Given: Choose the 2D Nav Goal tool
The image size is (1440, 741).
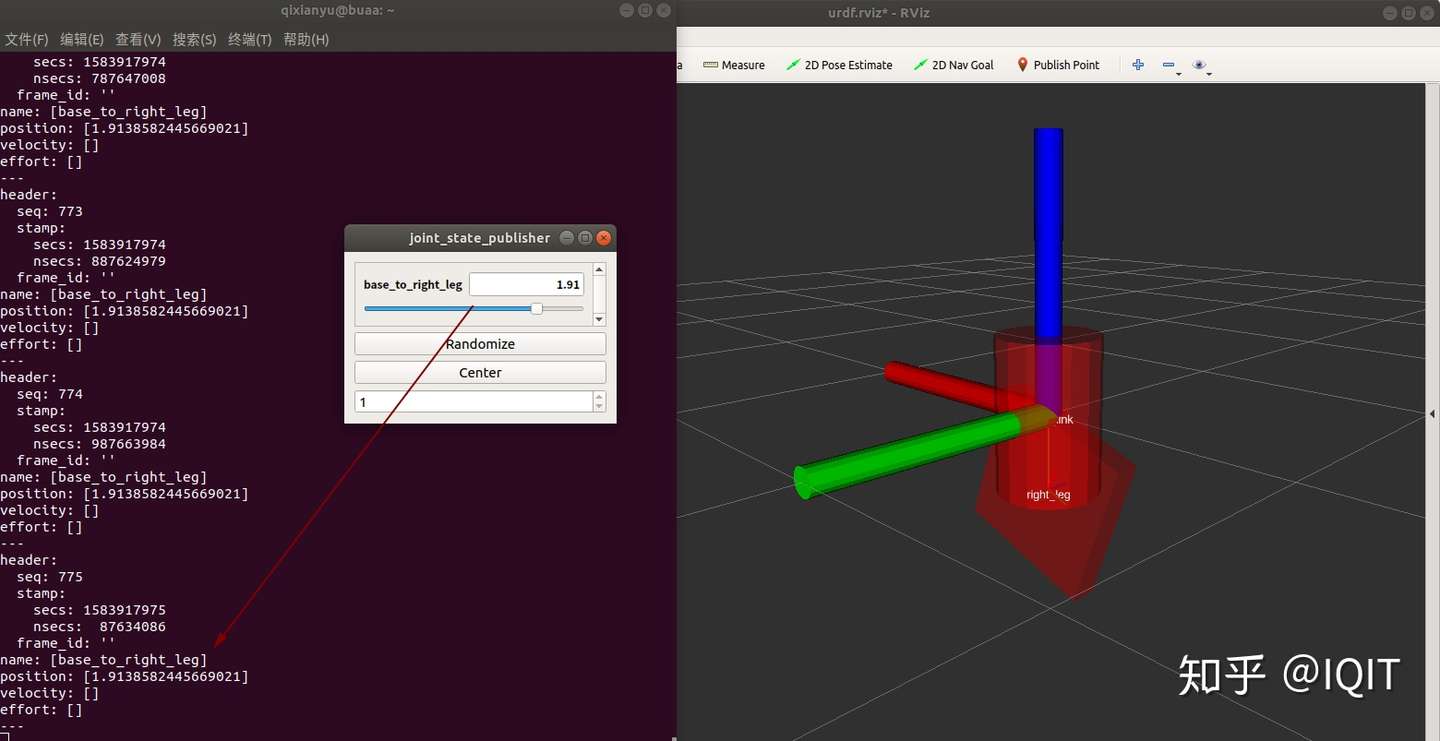Looking at the screenshot, I should (954, 65).
